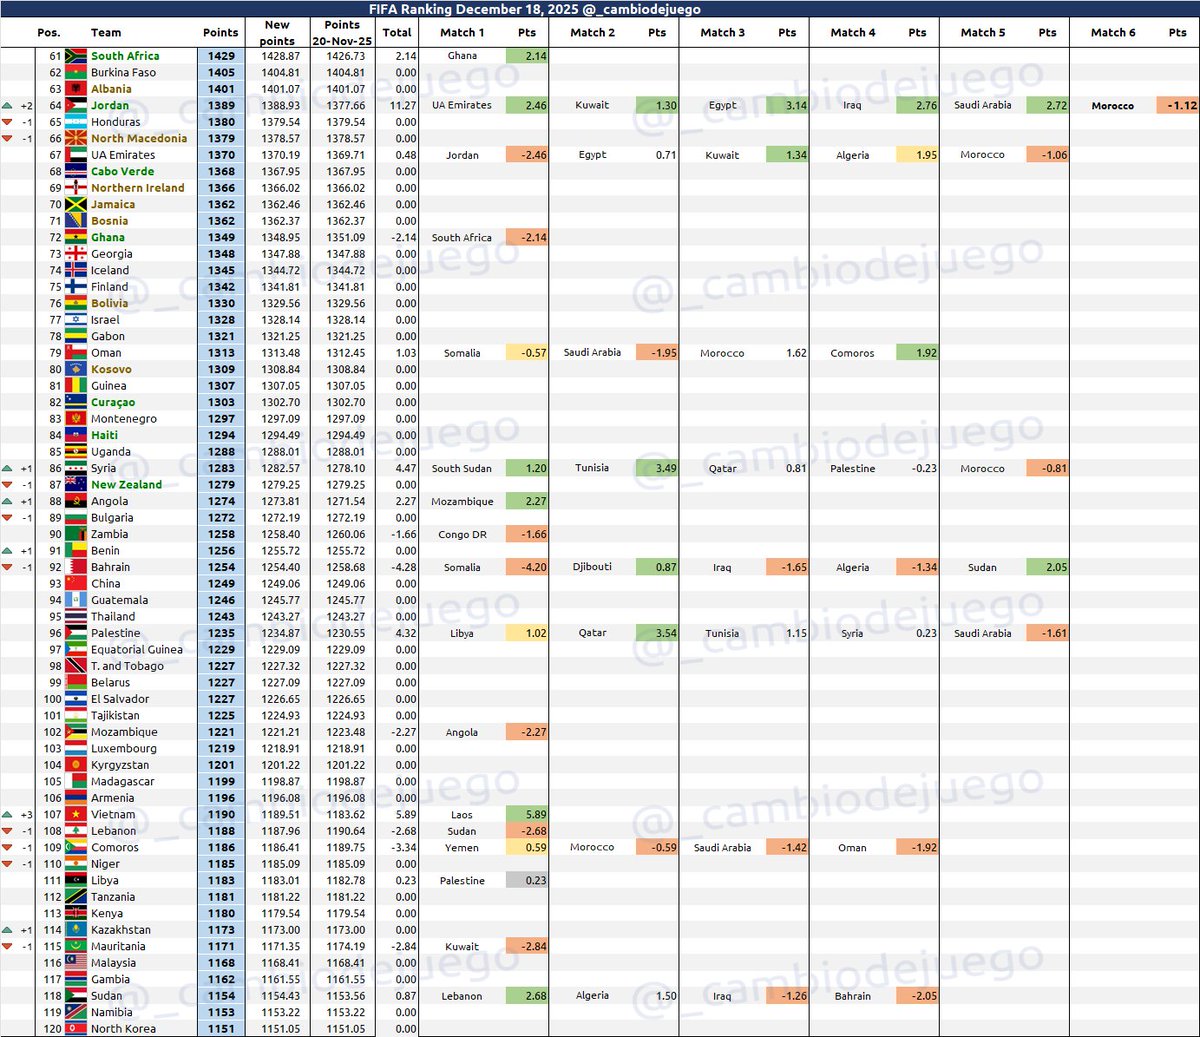Click Kyrgyzstan's points cell '1201'
The height and width of the screenshot is (1037, 1200).
(221, 765)
